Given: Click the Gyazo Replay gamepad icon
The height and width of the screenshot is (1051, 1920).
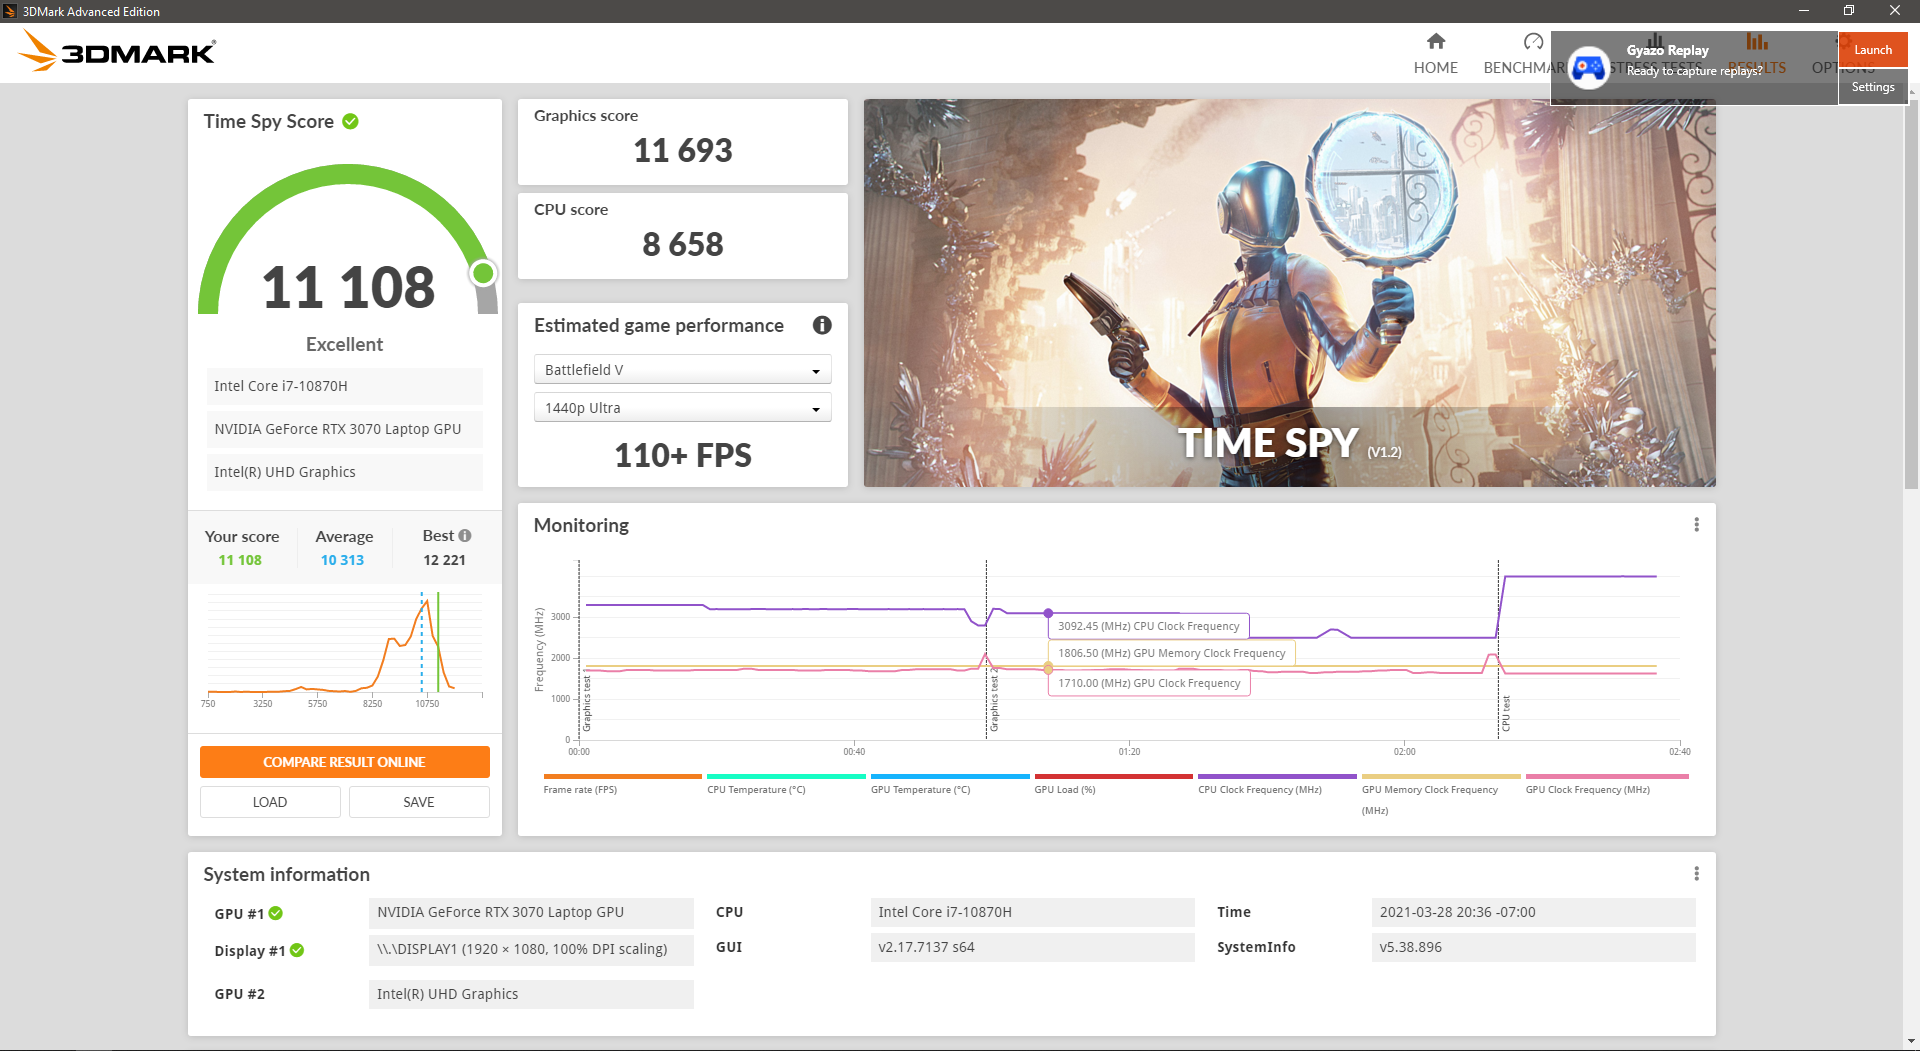Looking at the screenshot, I should [x=1588, y=68].
